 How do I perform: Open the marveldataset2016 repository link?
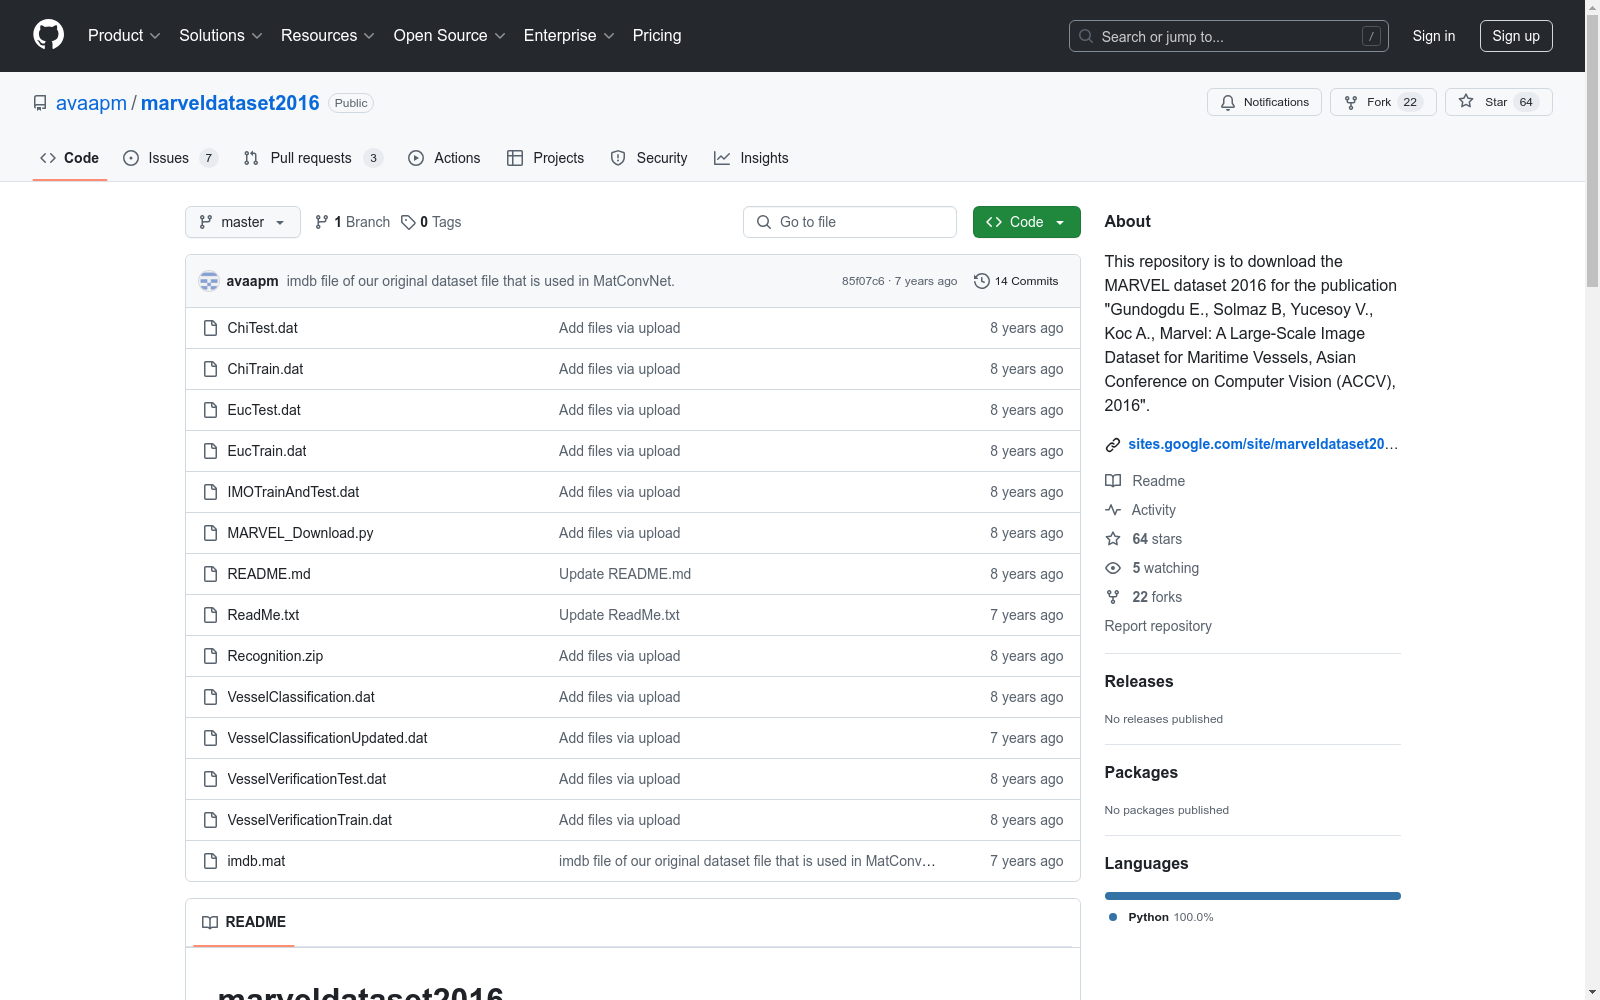click(230, 103)
